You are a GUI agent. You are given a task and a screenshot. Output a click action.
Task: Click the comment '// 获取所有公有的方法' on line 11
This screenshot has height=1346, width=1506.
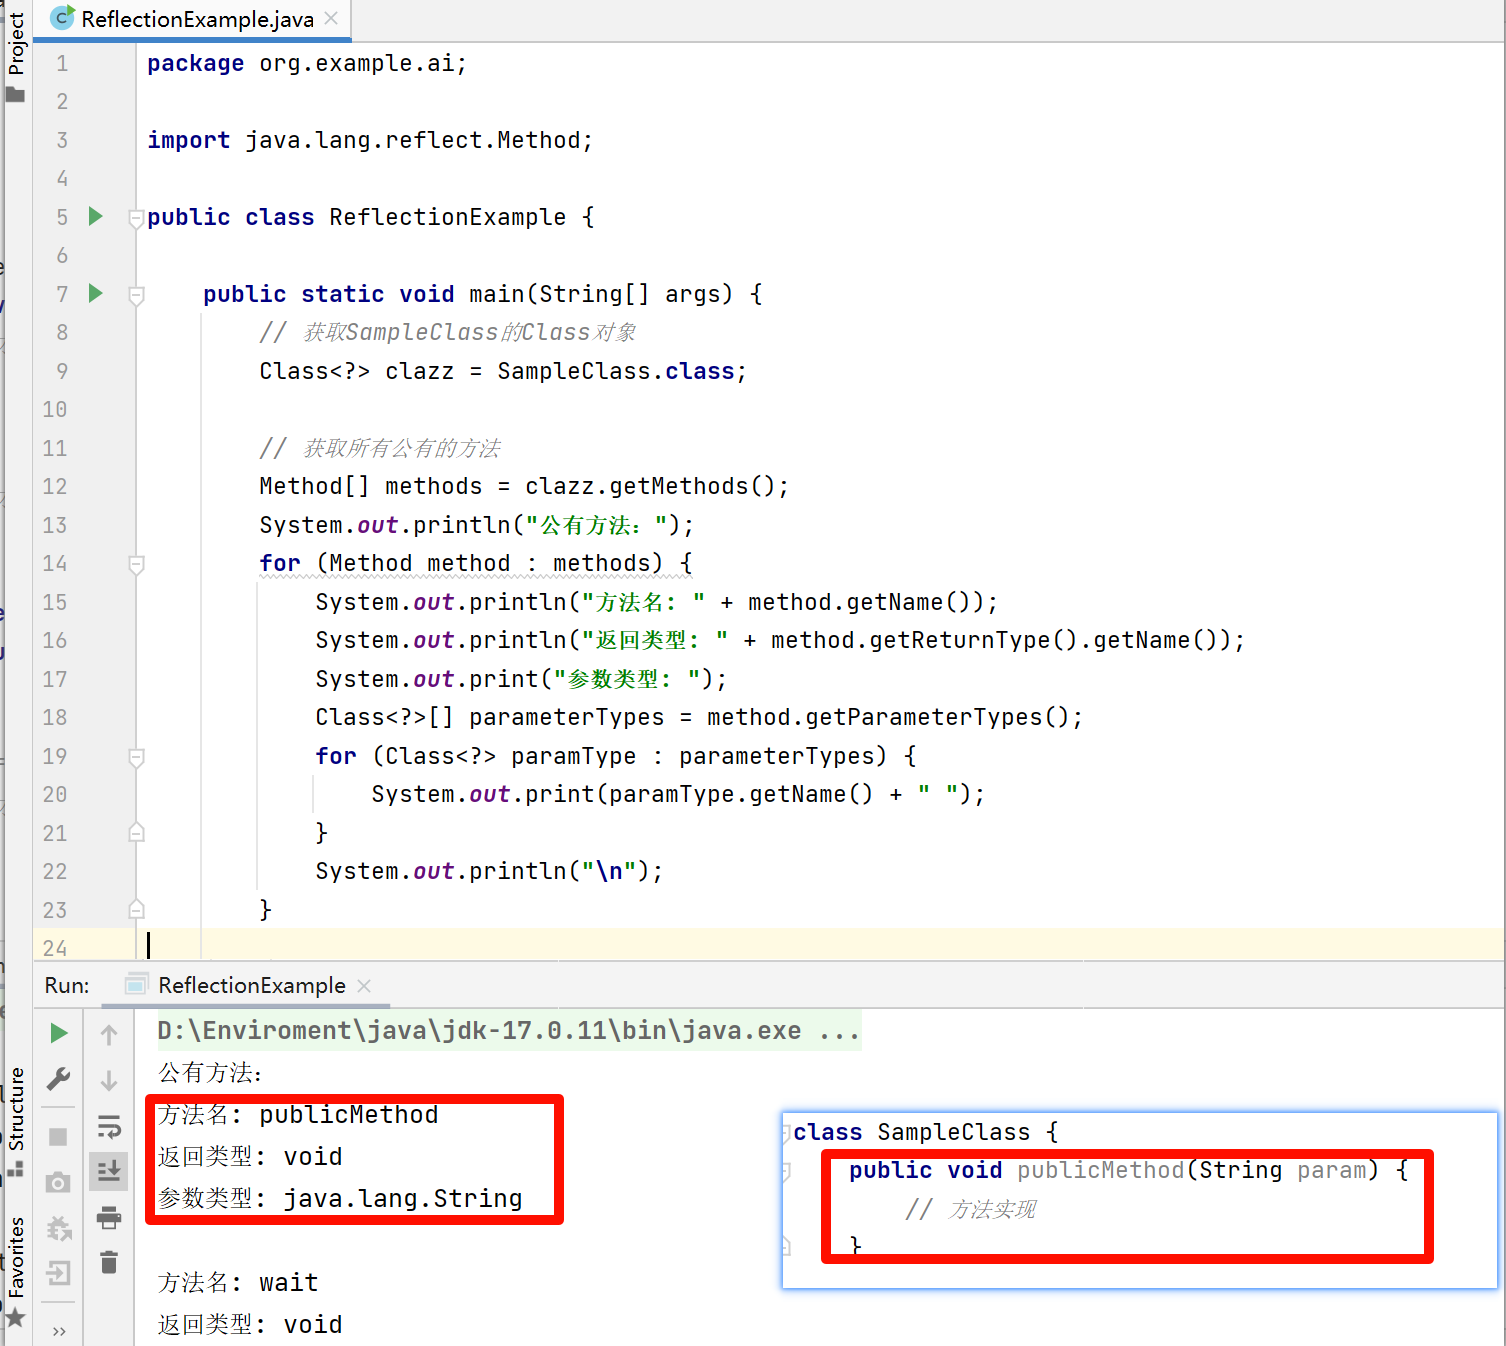[x=380, y=448]
